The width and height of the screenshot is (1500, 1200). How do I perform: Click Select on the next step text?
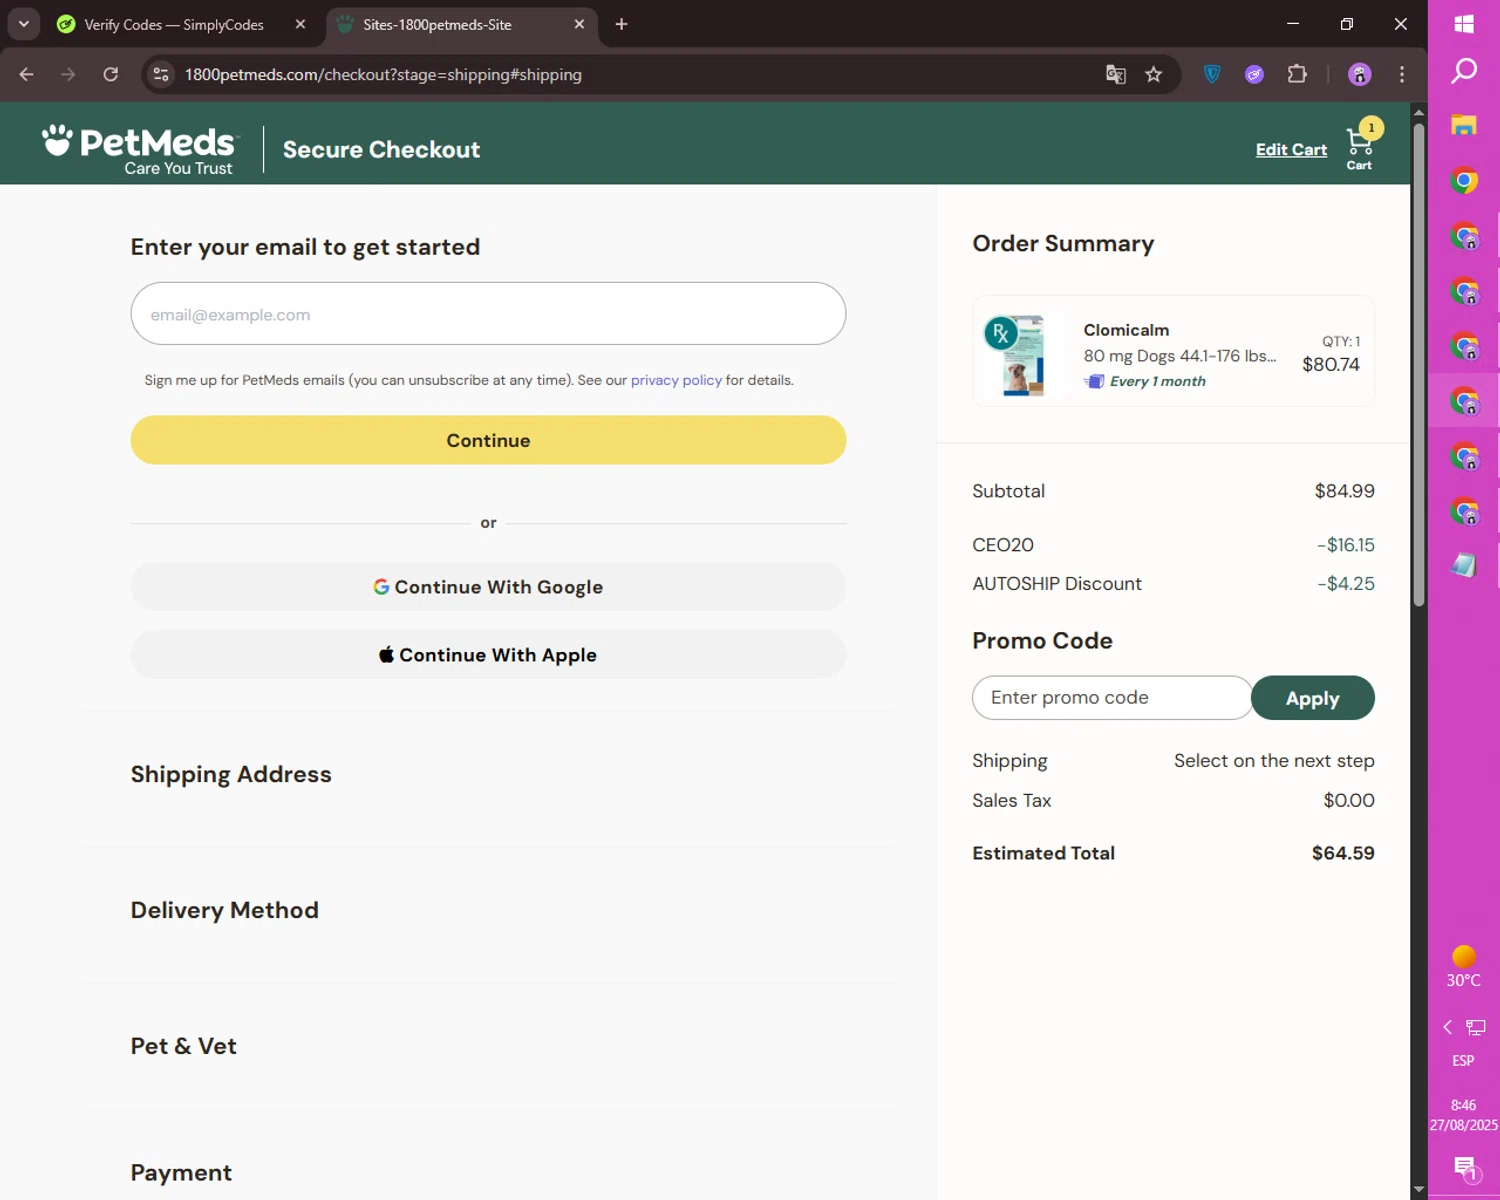click(x=1274, y=761)
